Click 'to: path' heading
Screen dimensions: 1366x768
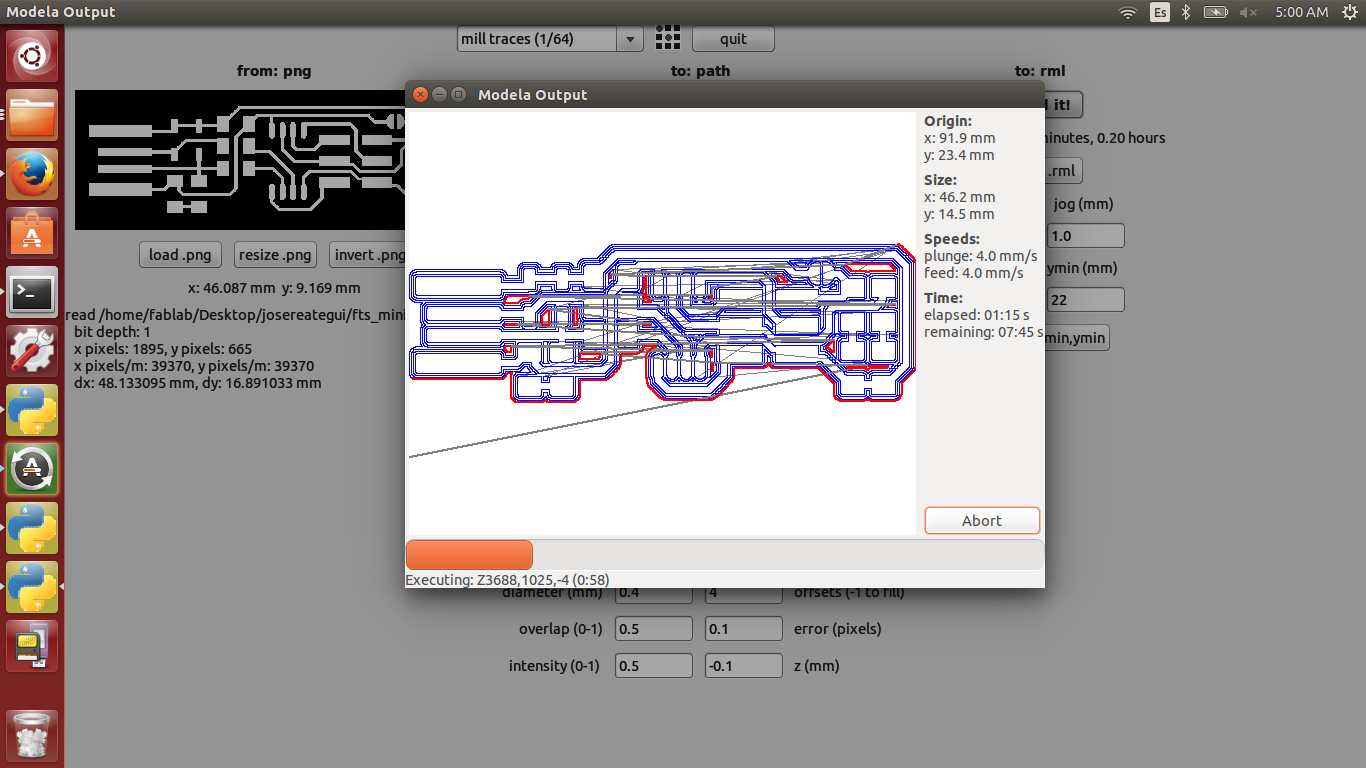700,71
